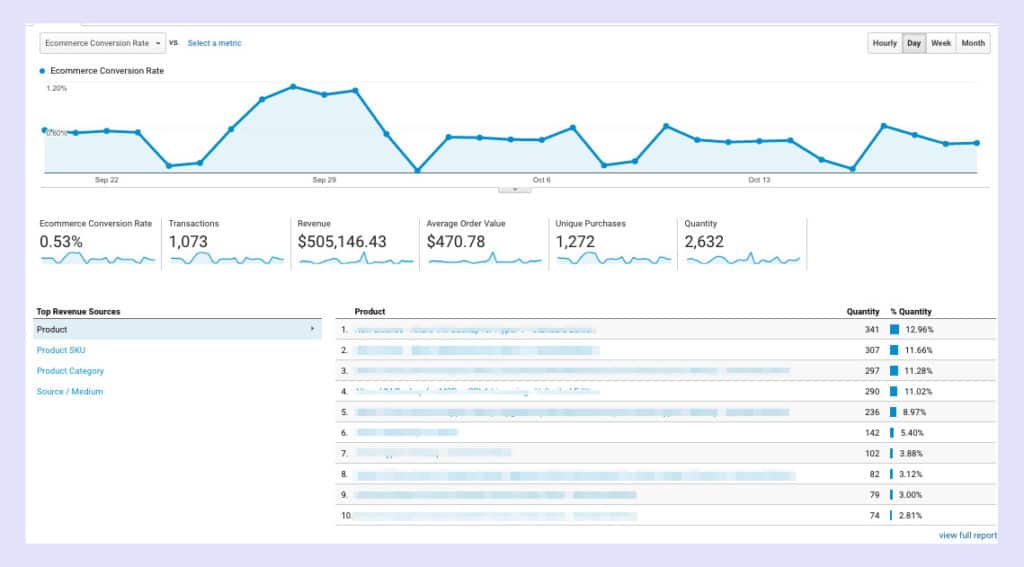1024x567 pixels.
Task: Click the % Quantity column header
Action: [911, 312]
